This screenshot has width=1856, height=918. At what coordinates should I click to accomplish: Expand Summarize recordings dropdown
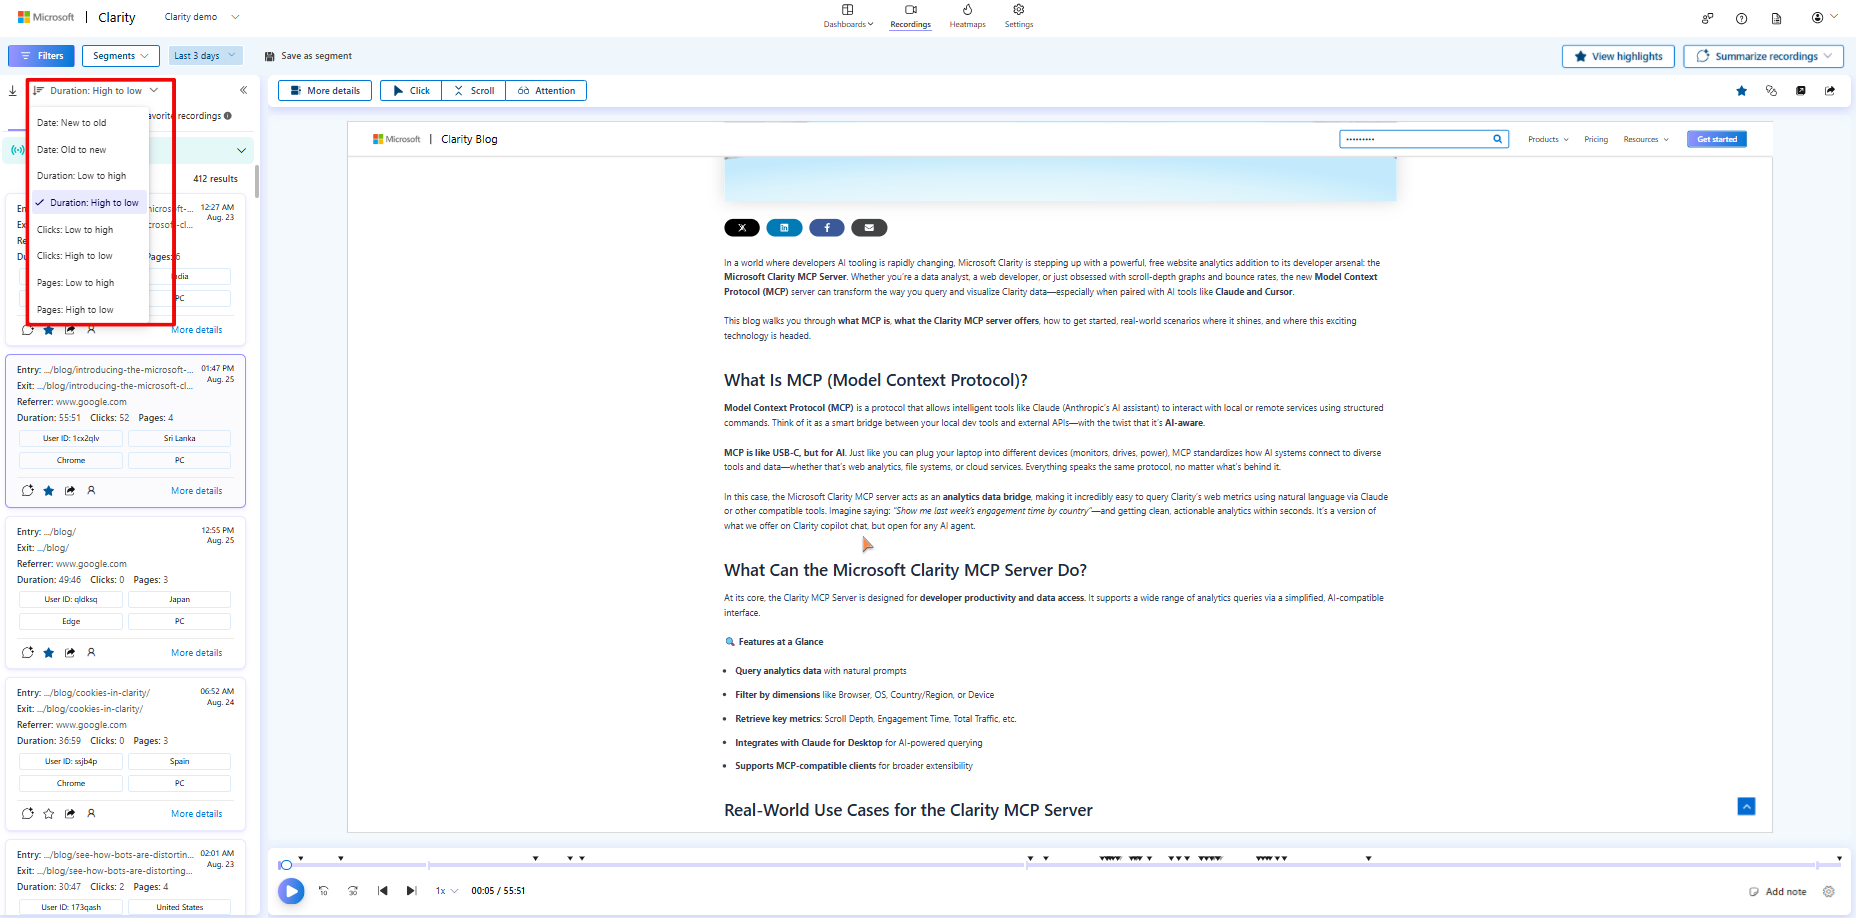[x=1763, y=56]
